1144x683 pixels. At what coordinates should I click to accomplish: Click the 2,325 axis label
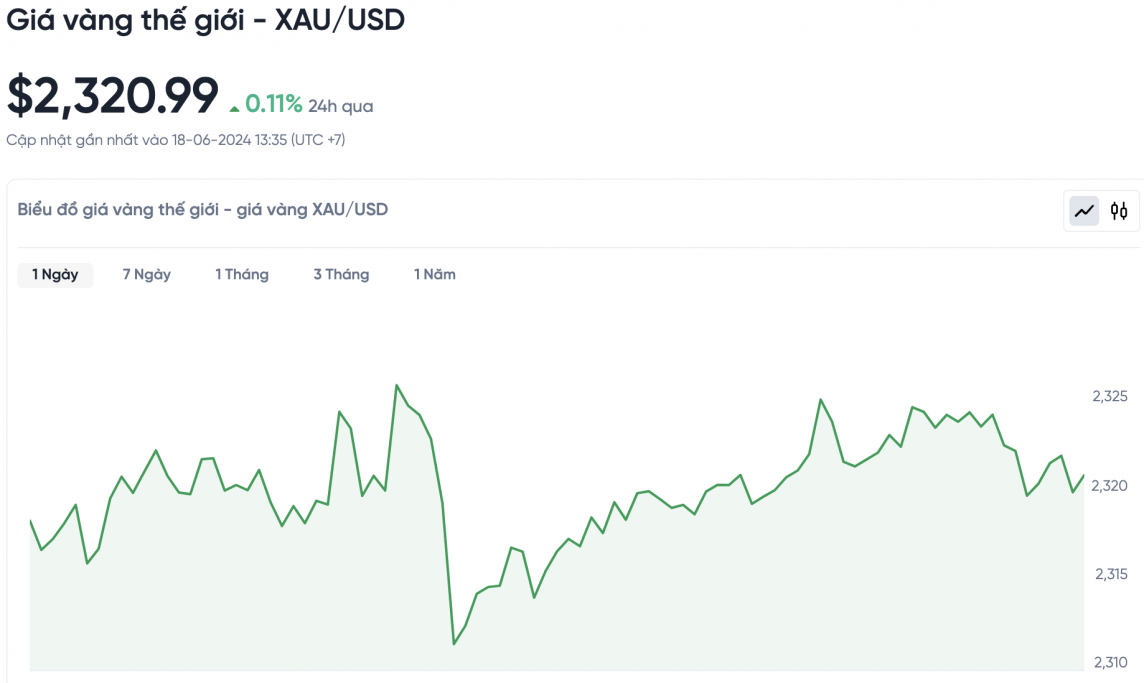click(1110, 397)
